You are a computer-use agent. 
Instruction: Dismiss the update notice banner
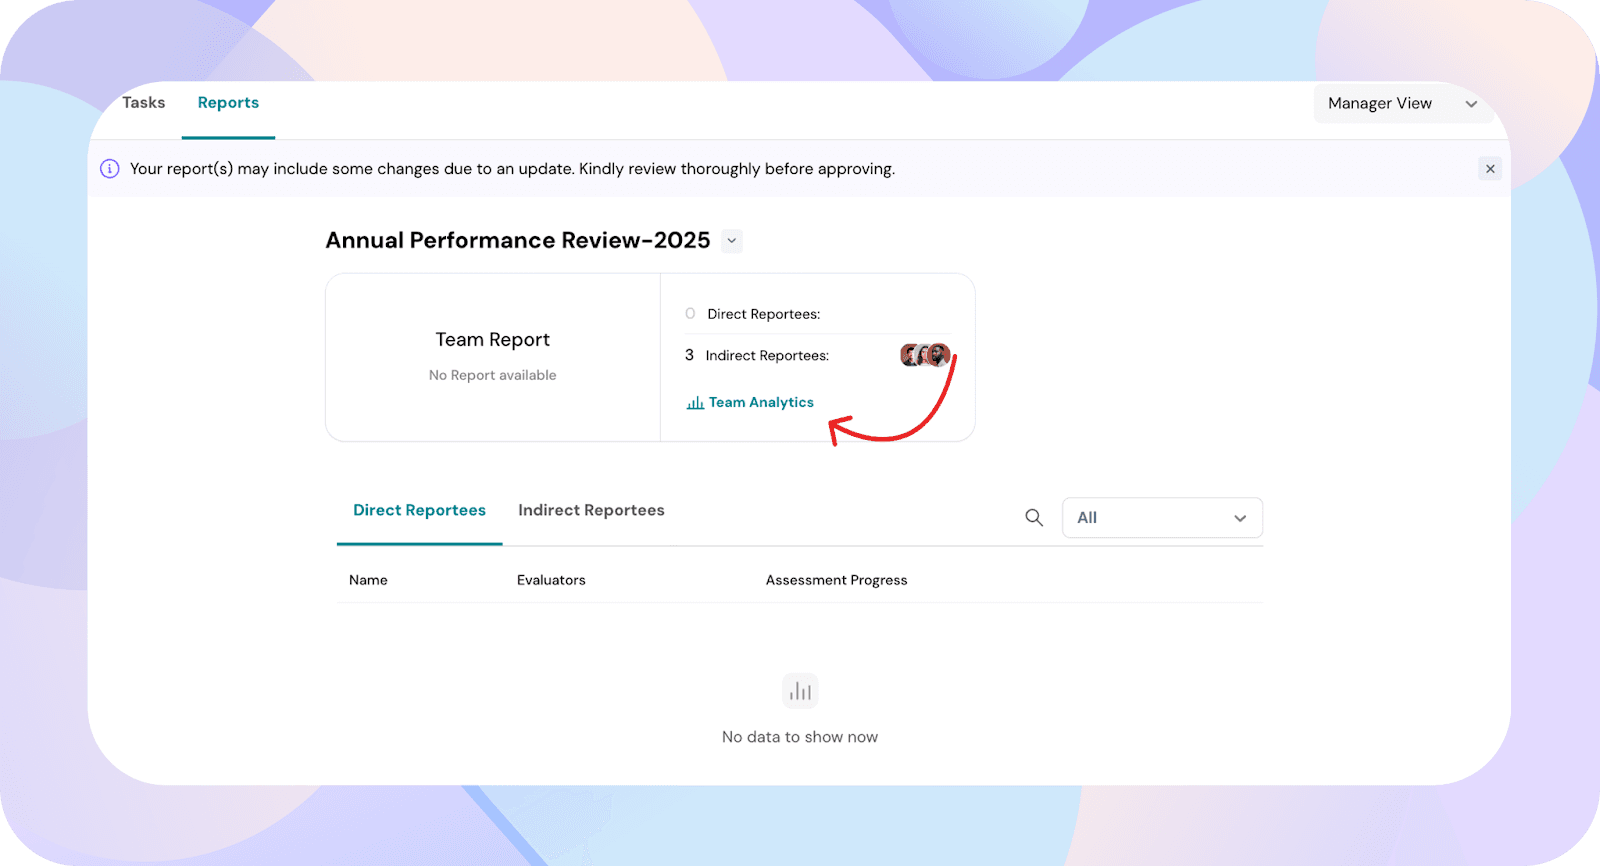pos(1490,169)
